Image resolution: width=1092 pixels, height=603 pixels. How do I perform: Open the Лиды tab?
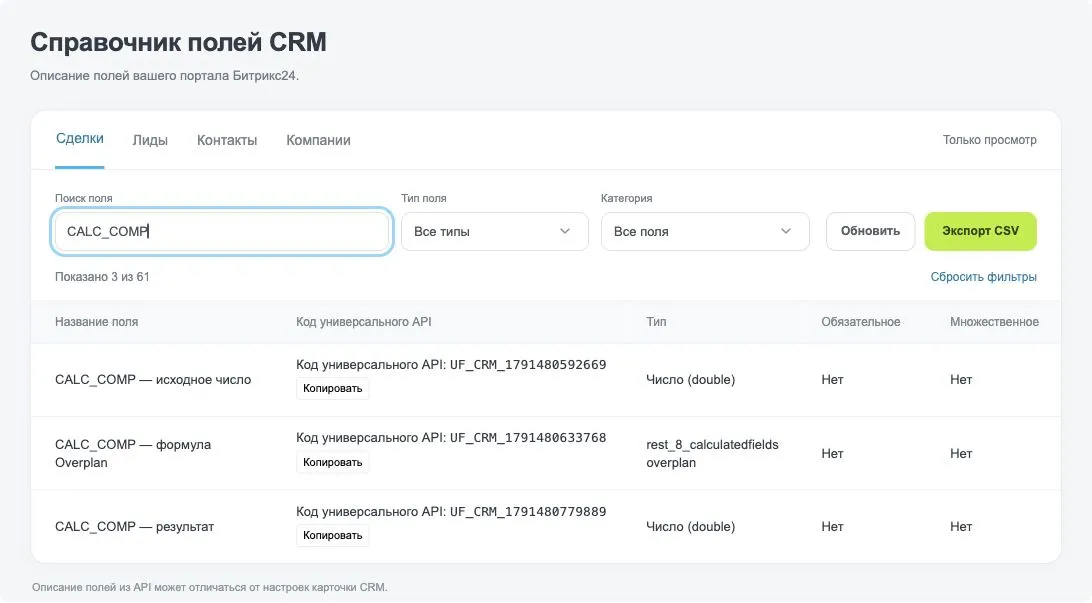click(150, 140)
